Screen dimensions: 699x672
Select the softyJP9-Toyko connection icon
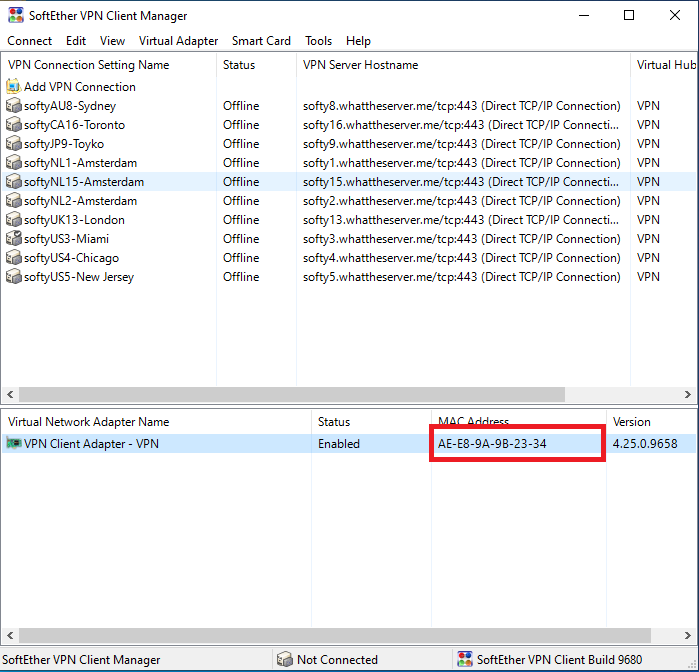(13, 144)
